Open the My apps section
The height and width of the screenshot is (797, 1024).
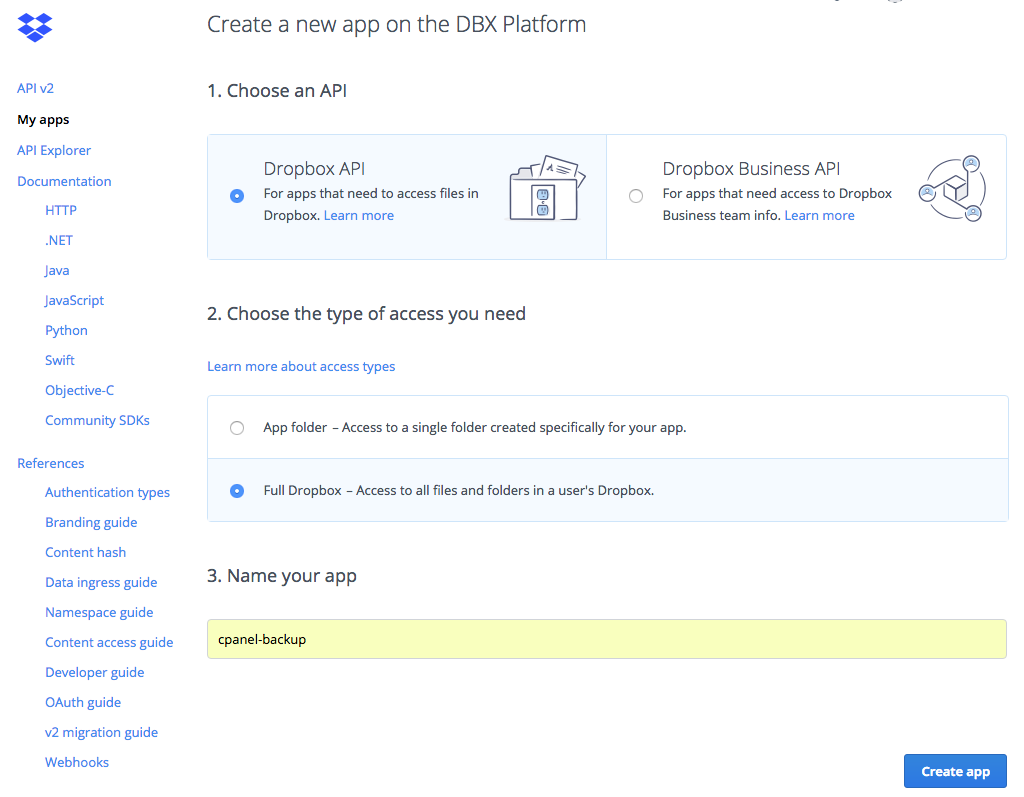click(x=43, y=119)
